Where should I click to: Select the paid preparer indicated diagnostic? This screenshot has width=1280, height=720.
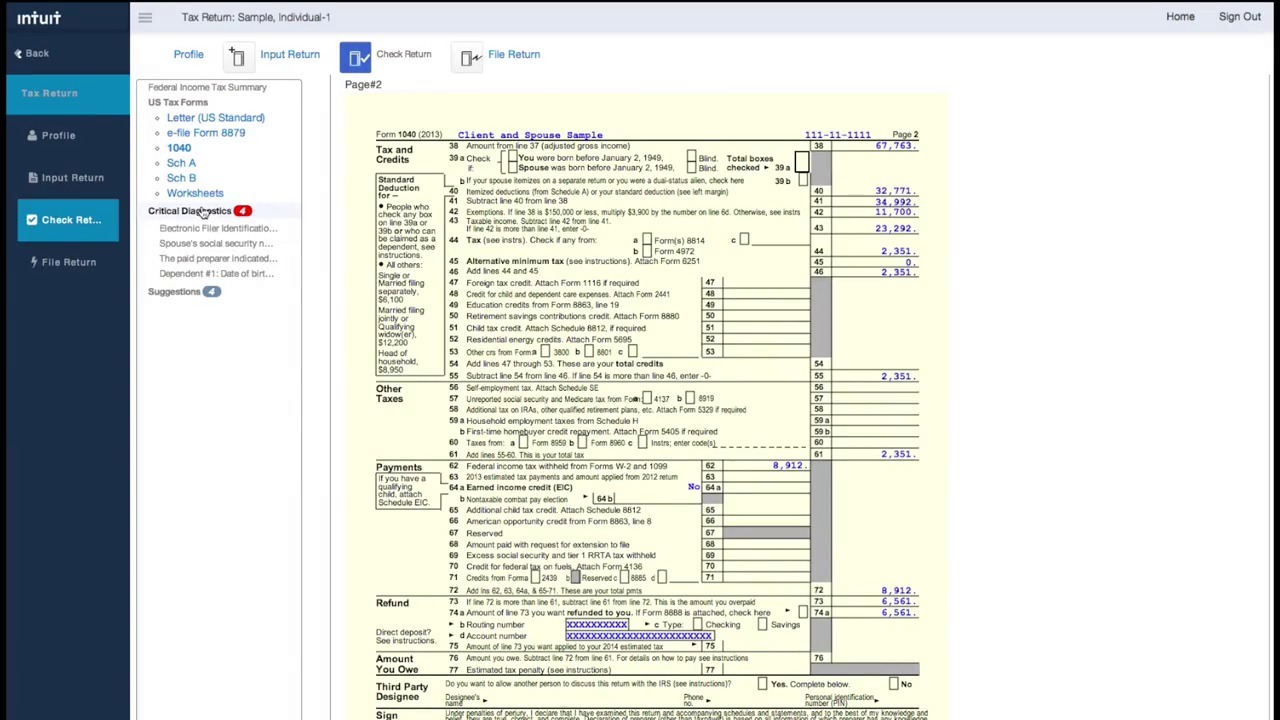pyautogui.click(x=218, y=258)
